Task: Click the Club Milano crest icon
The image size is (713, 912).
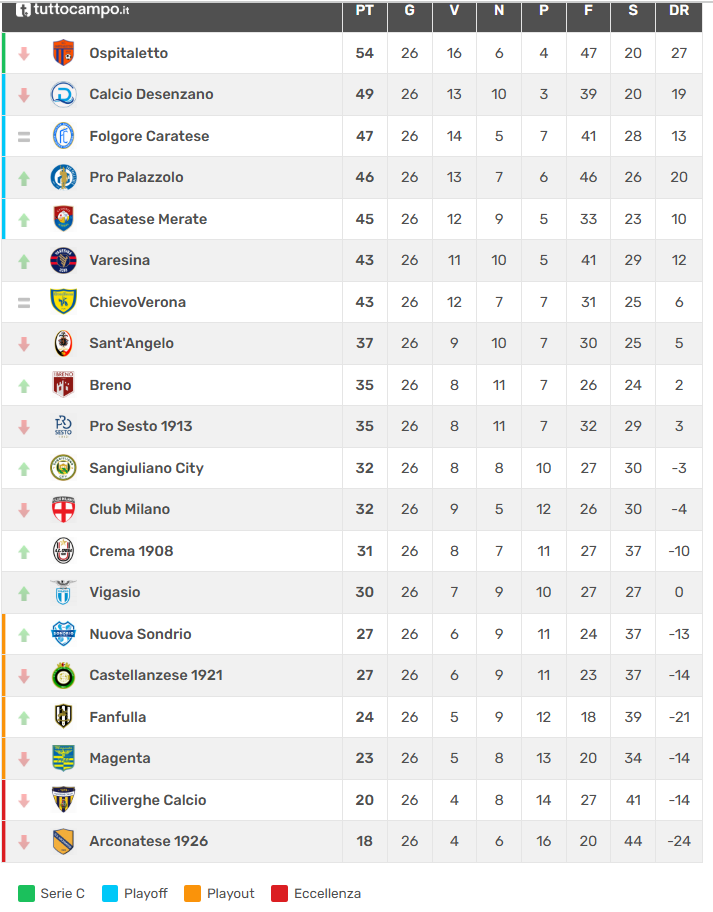Action: pyautogui.click(x=63, y=509)
